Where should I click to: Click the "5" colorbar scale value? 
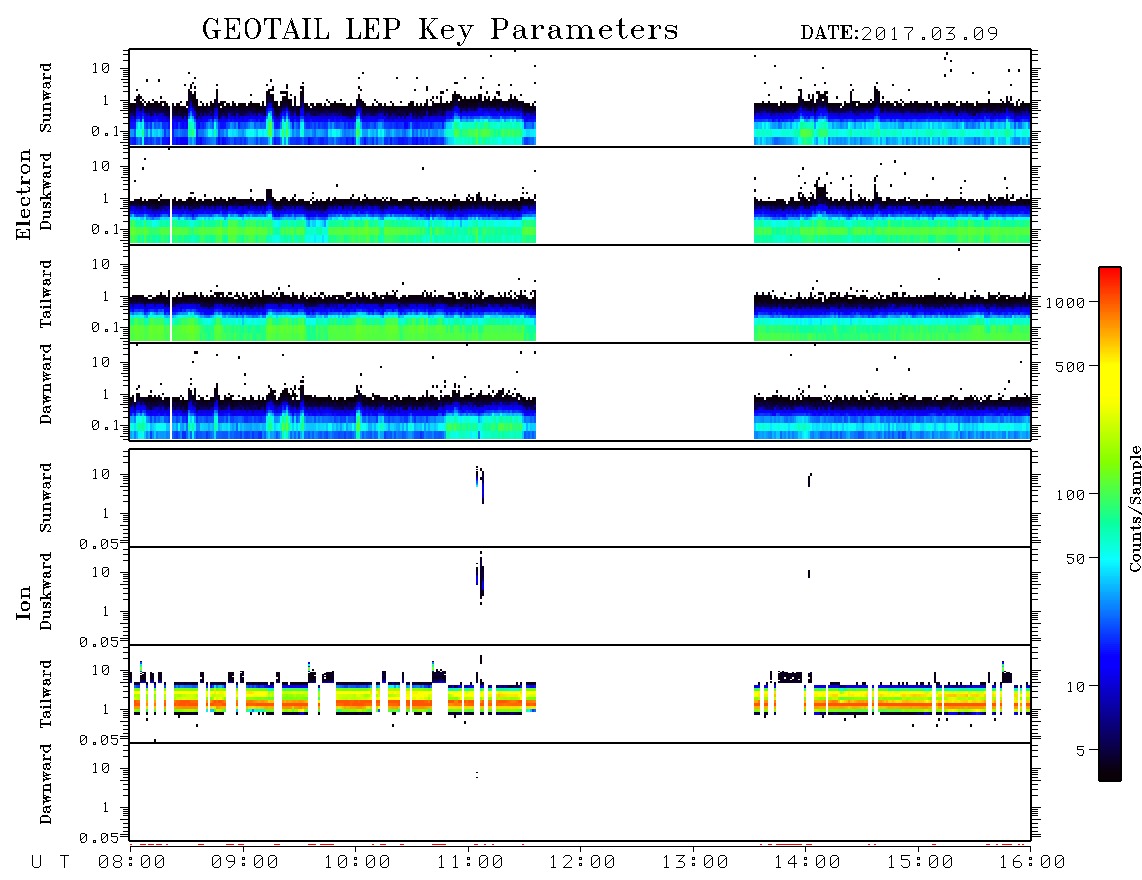point(1080,751)
